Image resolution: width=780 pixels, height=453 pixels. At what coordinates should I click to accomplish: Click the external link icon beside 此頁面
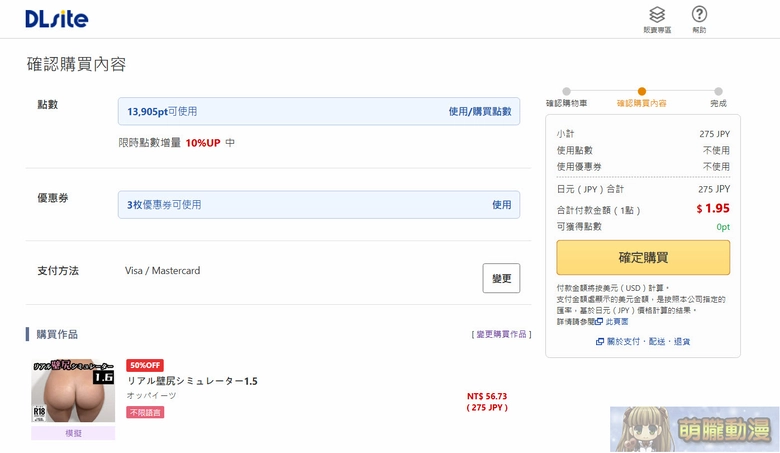(x=599, y=321)
